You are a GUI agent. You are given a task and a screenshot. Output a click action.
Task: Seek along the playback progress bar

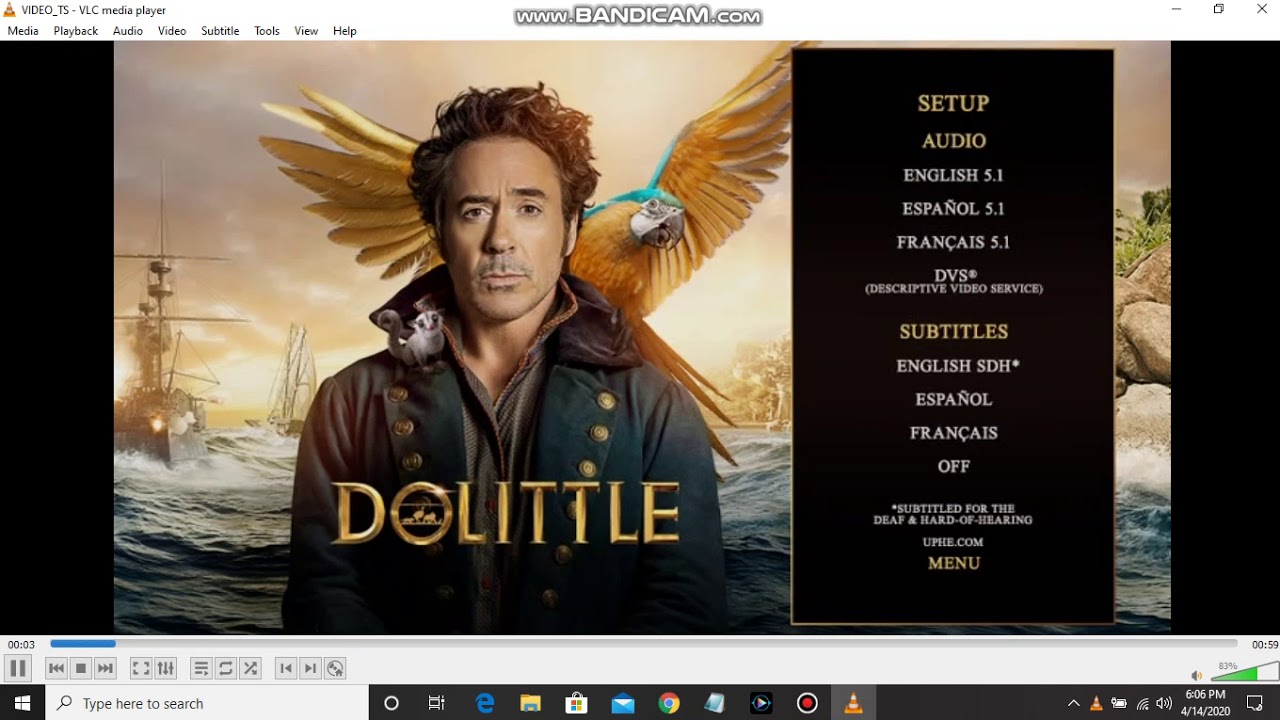643,644
